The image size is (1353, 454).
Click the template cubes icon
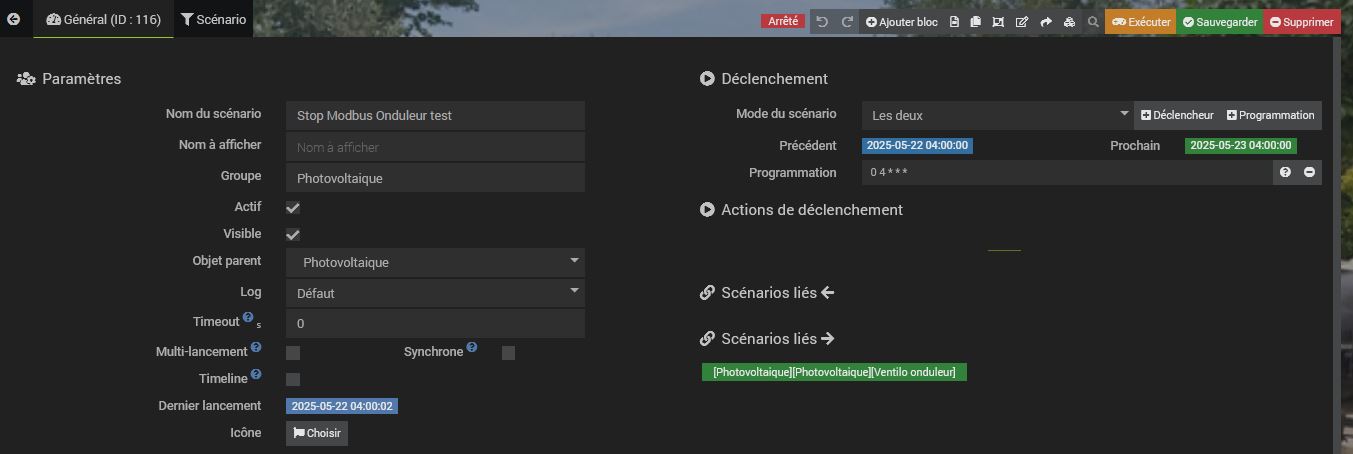click(x=1069, y=21)
